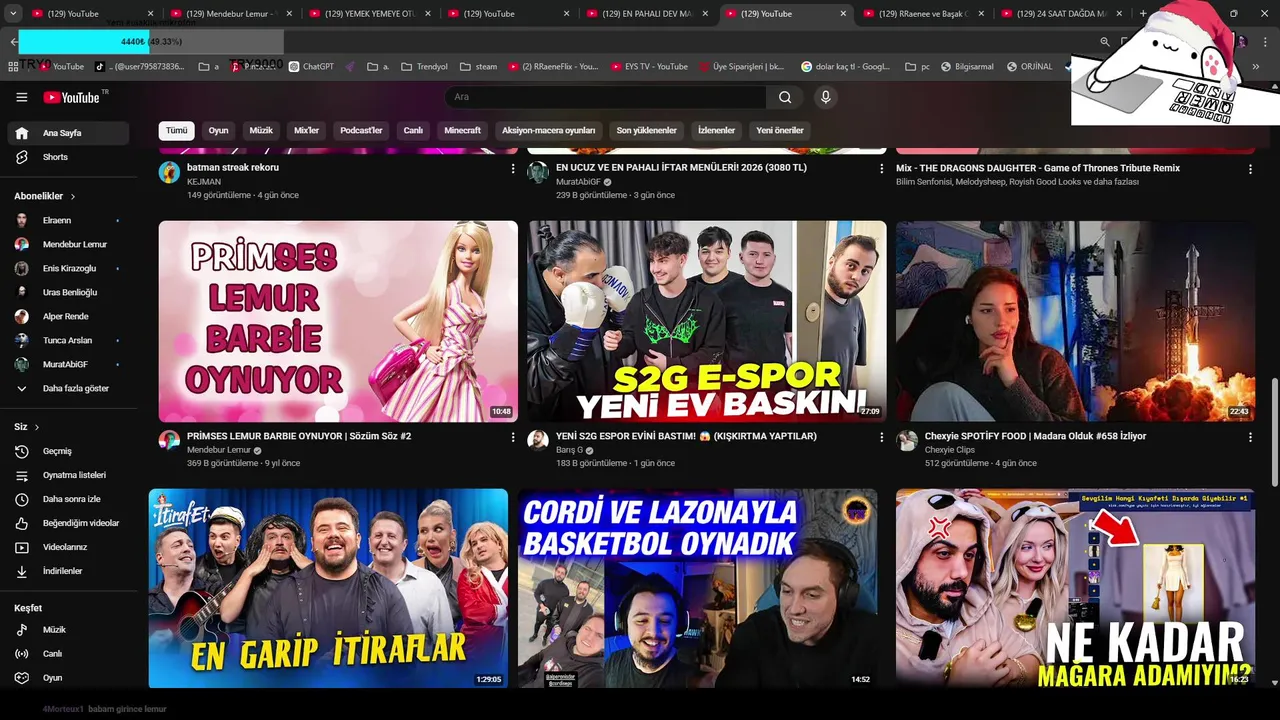Select the Oyun filter chip
Screen dimensions: 1280x720
pyautogui.click(x=218, y=131)
